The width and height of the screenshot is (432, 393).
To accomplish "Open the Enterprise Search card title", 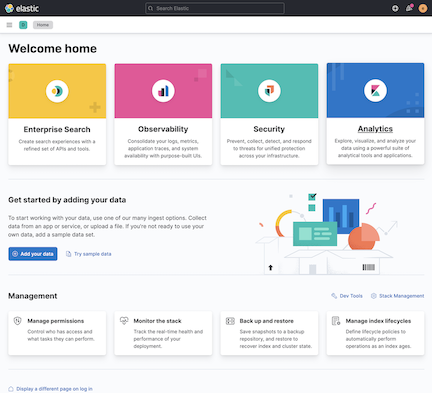I will pyautogui.click(x=57, y=129).
